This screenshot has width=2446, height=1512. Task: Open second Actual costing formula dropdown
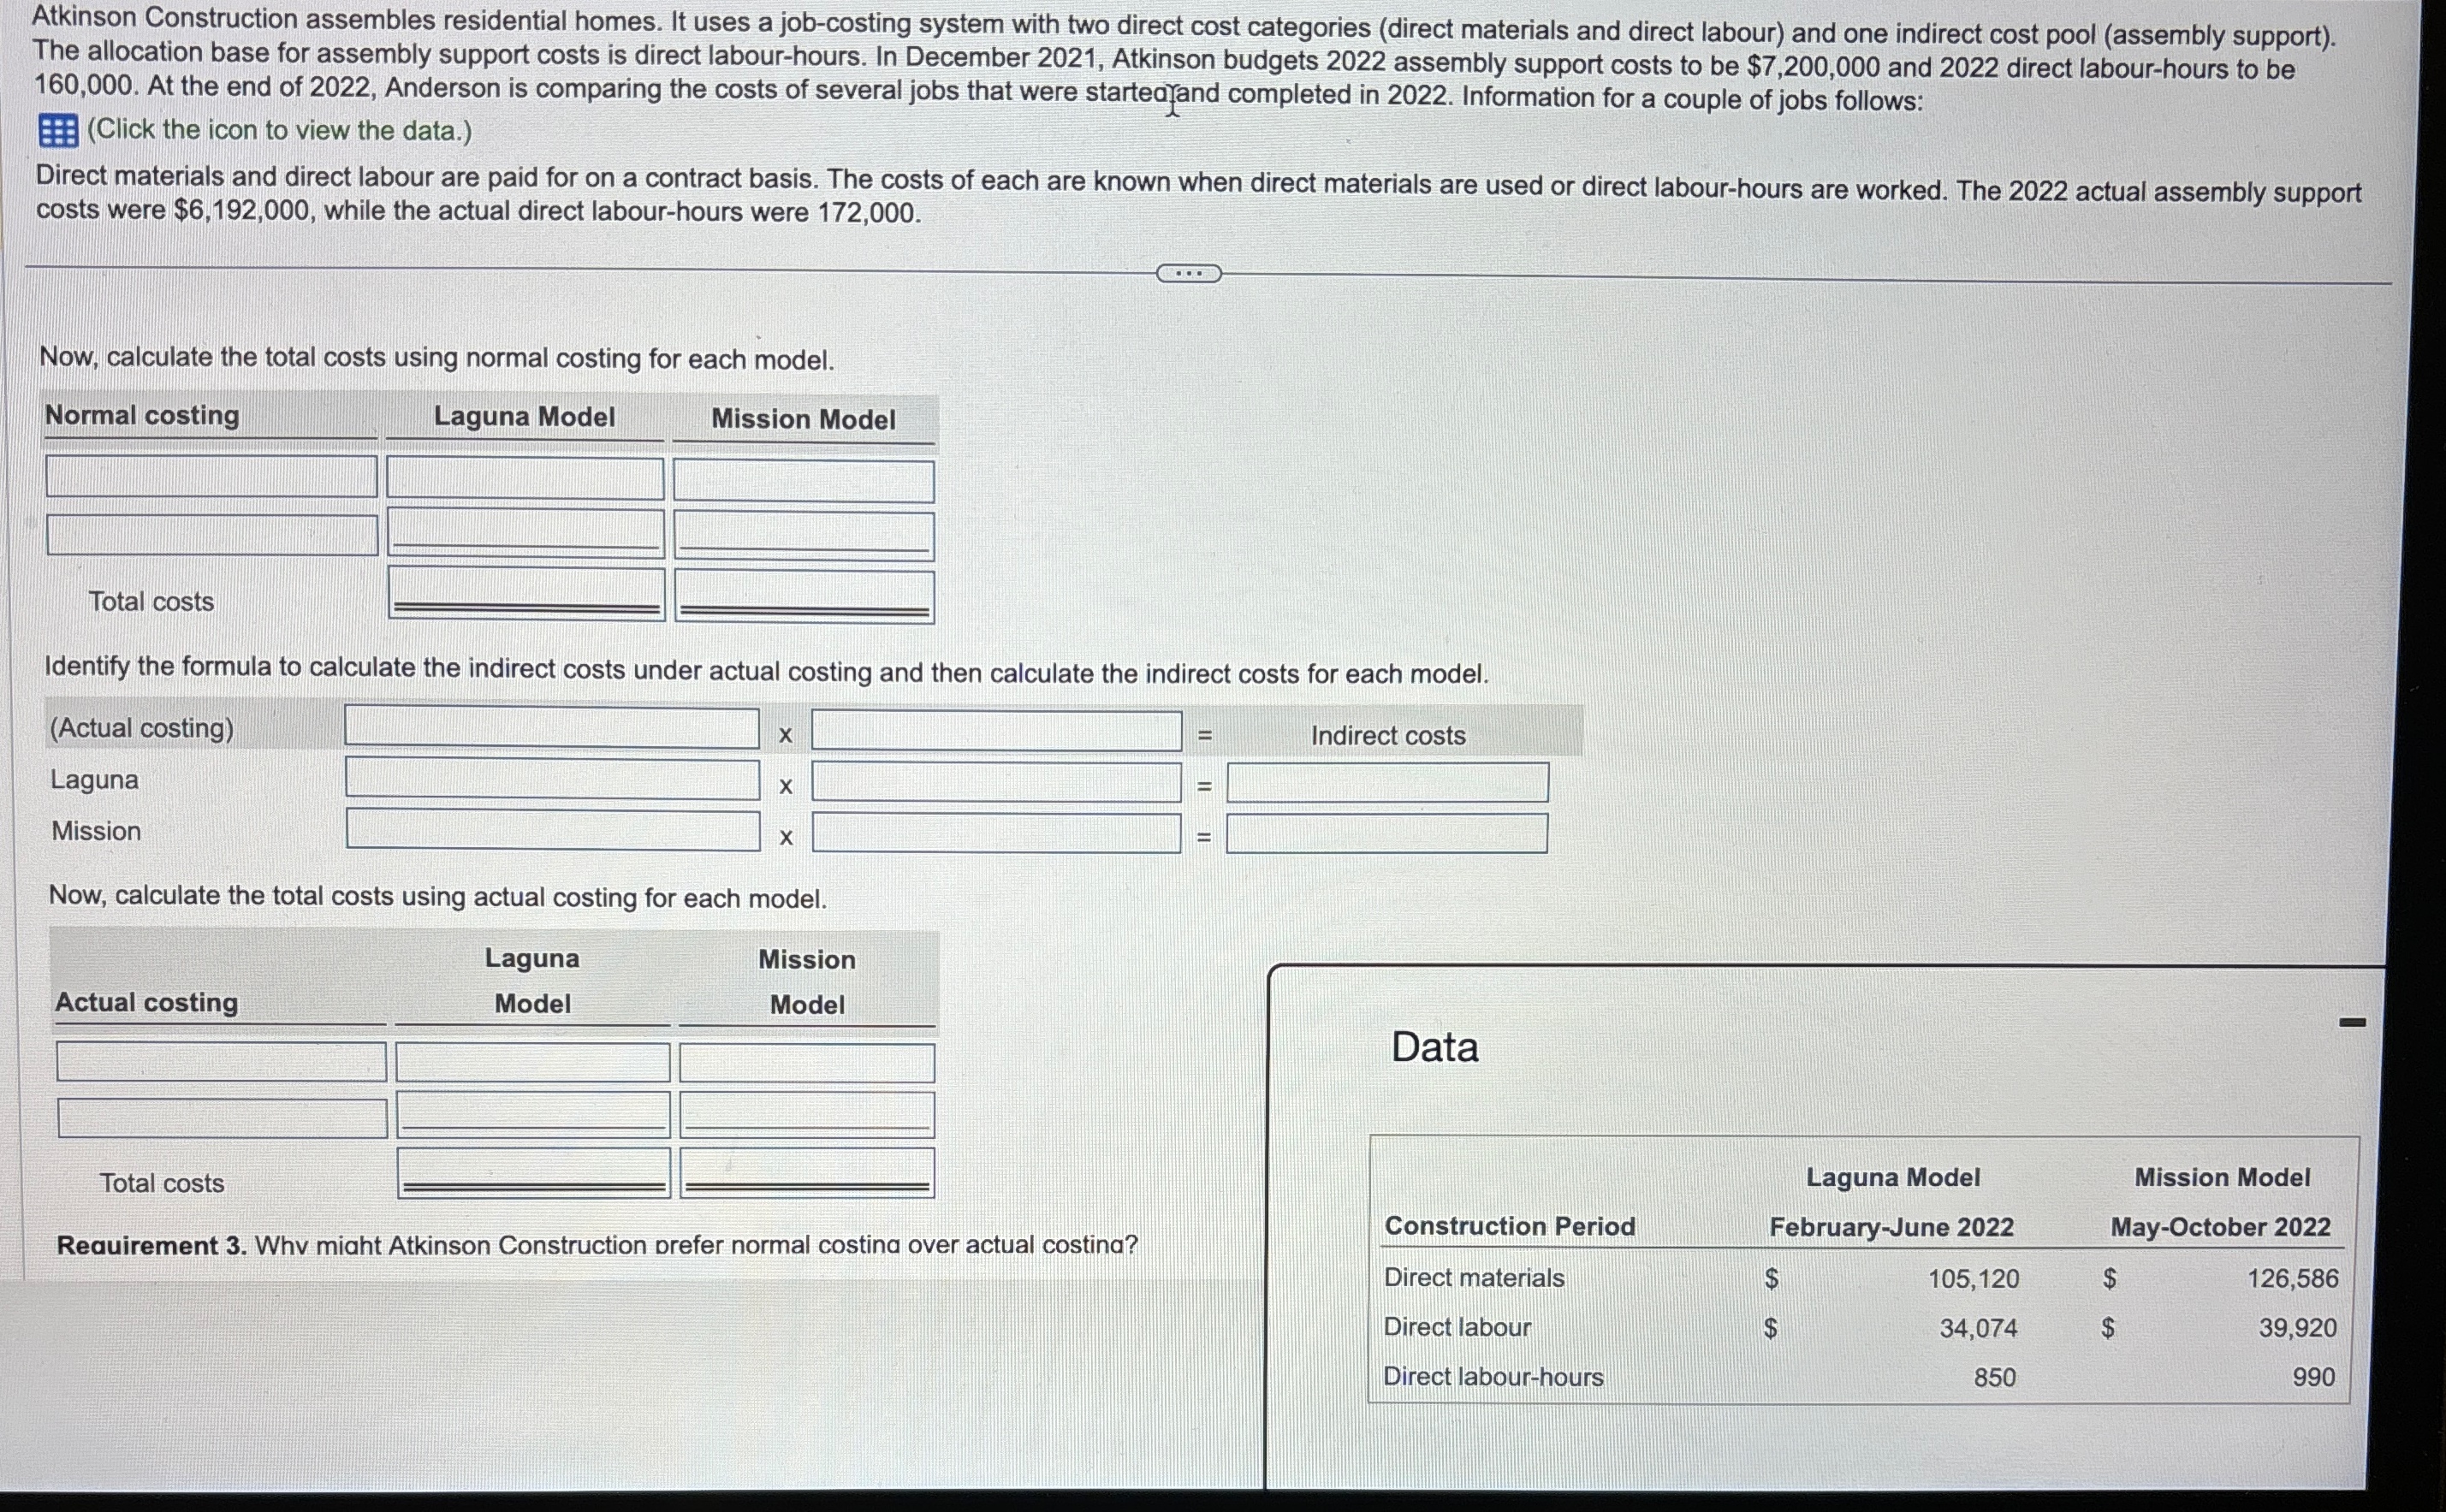[x=996, y=730]
